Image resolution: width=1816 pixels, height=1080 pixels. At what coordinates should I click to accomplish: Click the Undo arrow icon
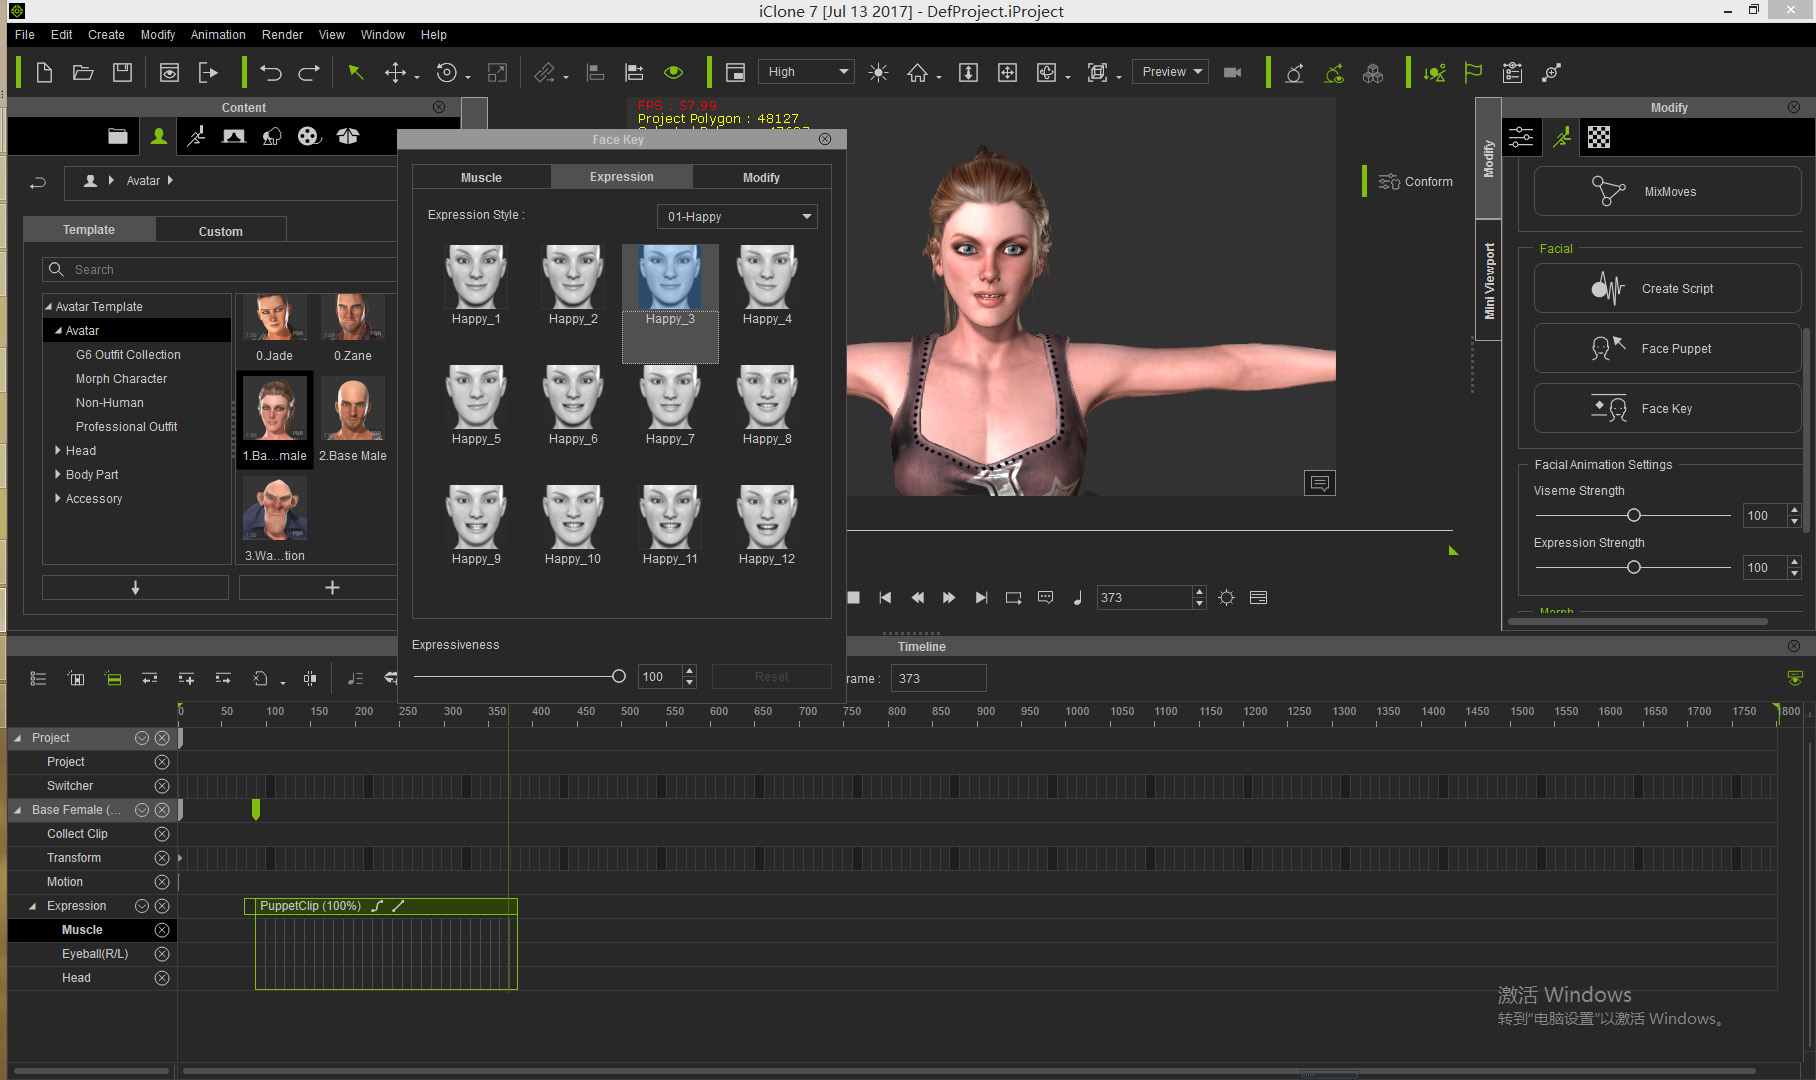pyautogui.click(x=271, y=72)
